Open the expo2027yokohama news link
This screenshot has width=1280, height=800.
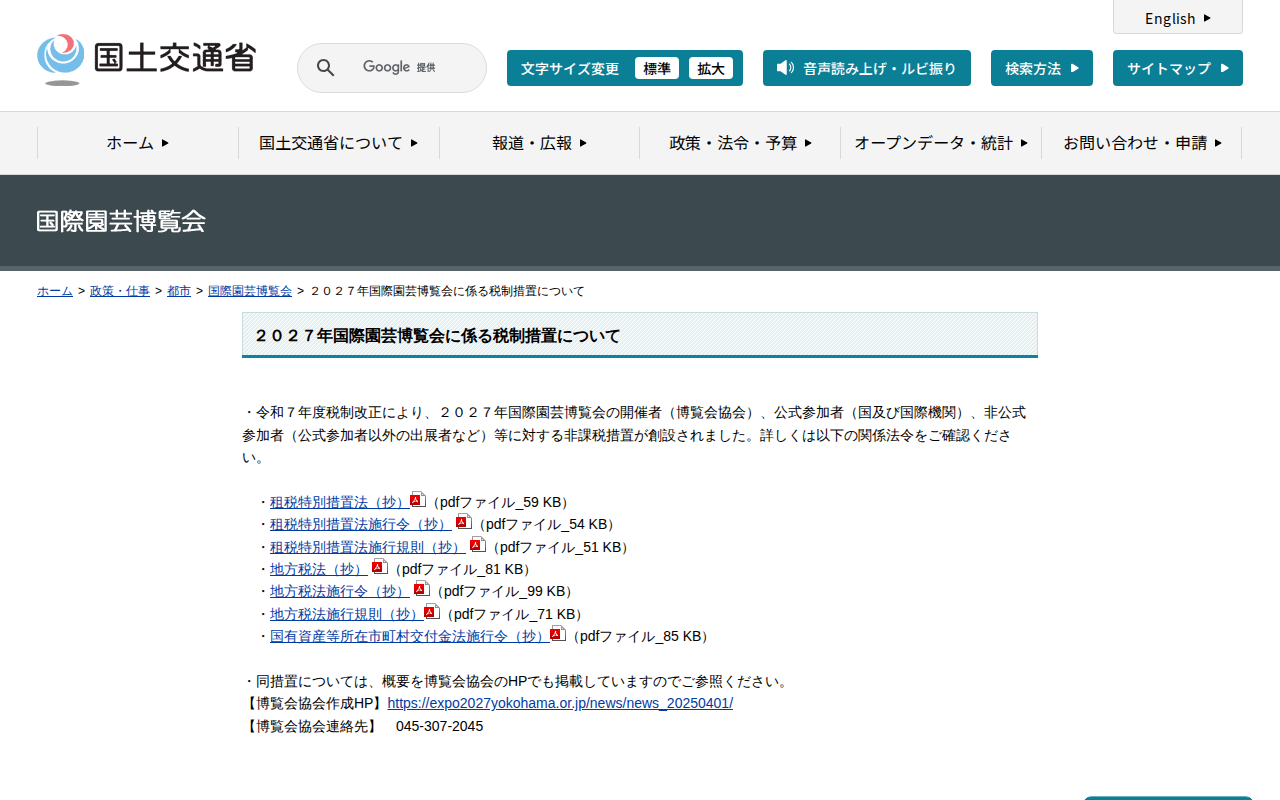tap(560, 703)
